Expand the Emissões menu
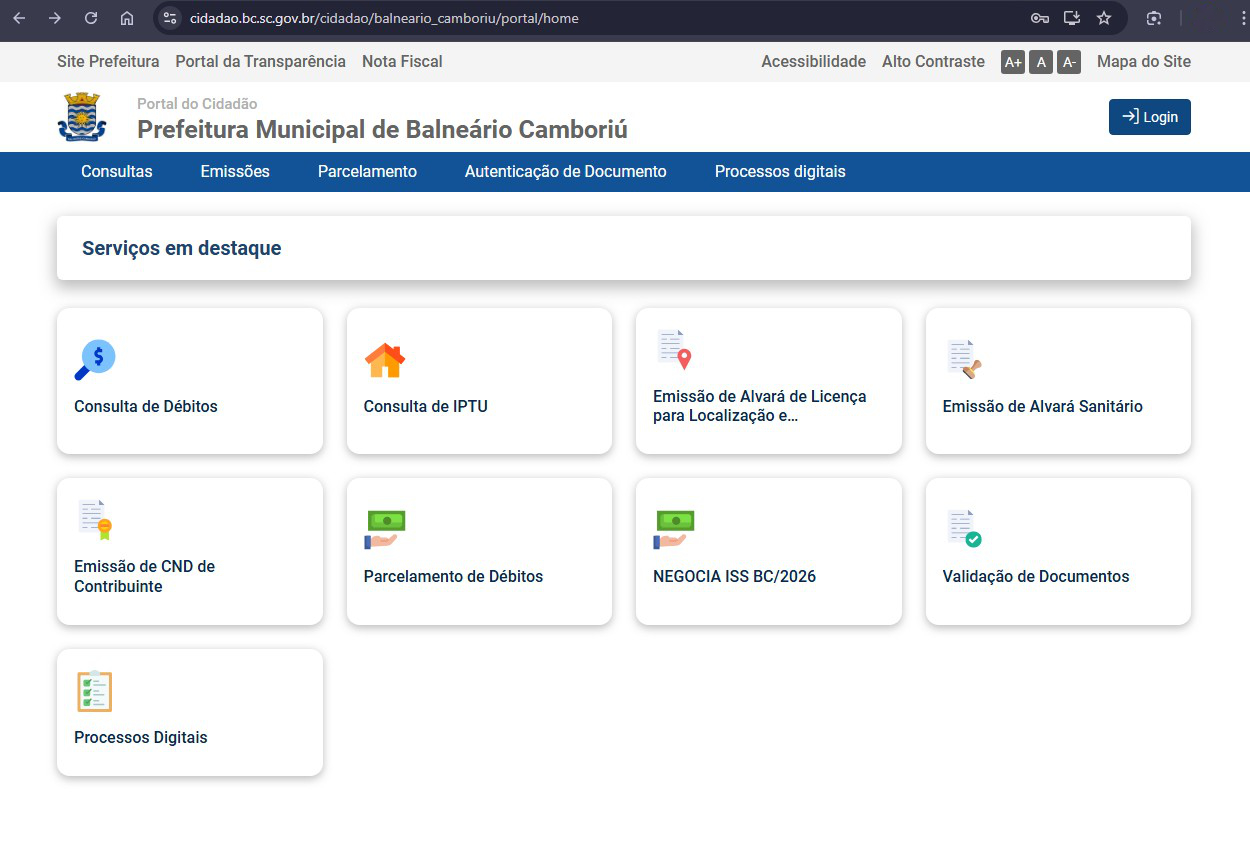Image resolution: width=1250 pixels, height=851 pixels. [235, 172]
